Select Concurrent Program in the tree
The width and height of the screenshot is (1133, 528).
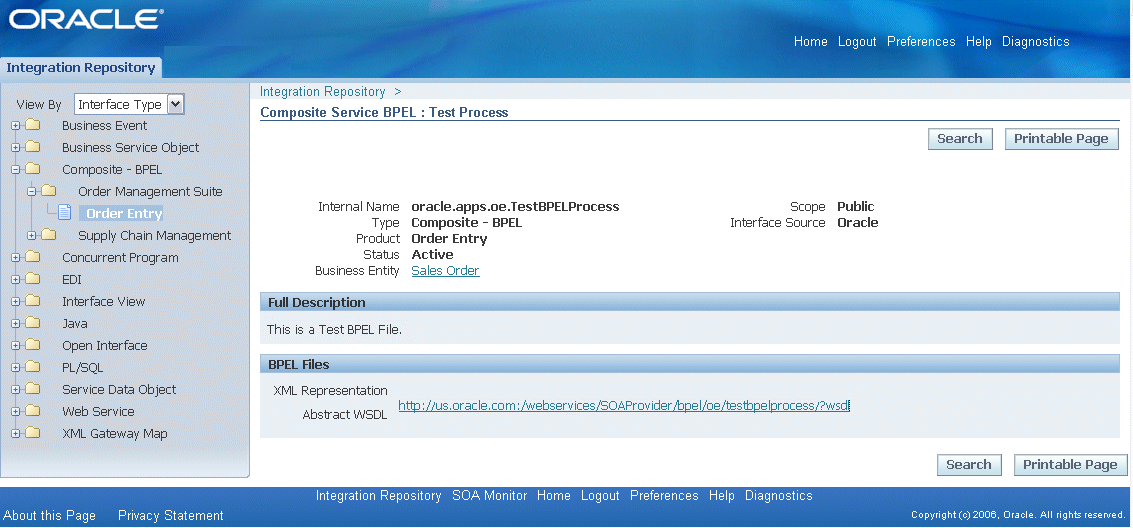click(x=120, y=258)
